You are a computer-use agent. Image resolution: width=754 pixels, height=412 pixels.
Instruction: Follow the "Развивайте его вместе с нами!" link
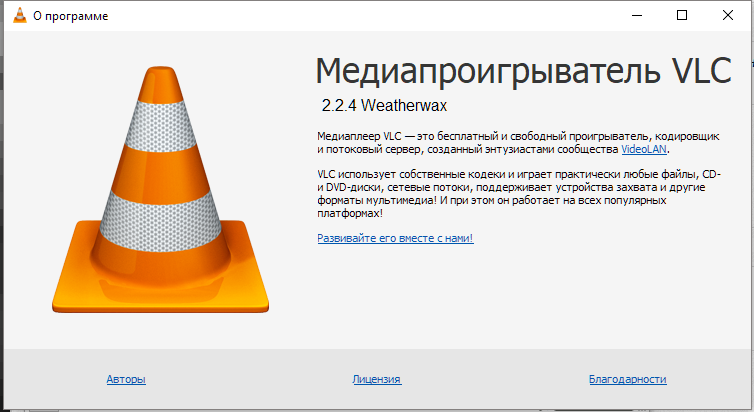coord(395,238)
